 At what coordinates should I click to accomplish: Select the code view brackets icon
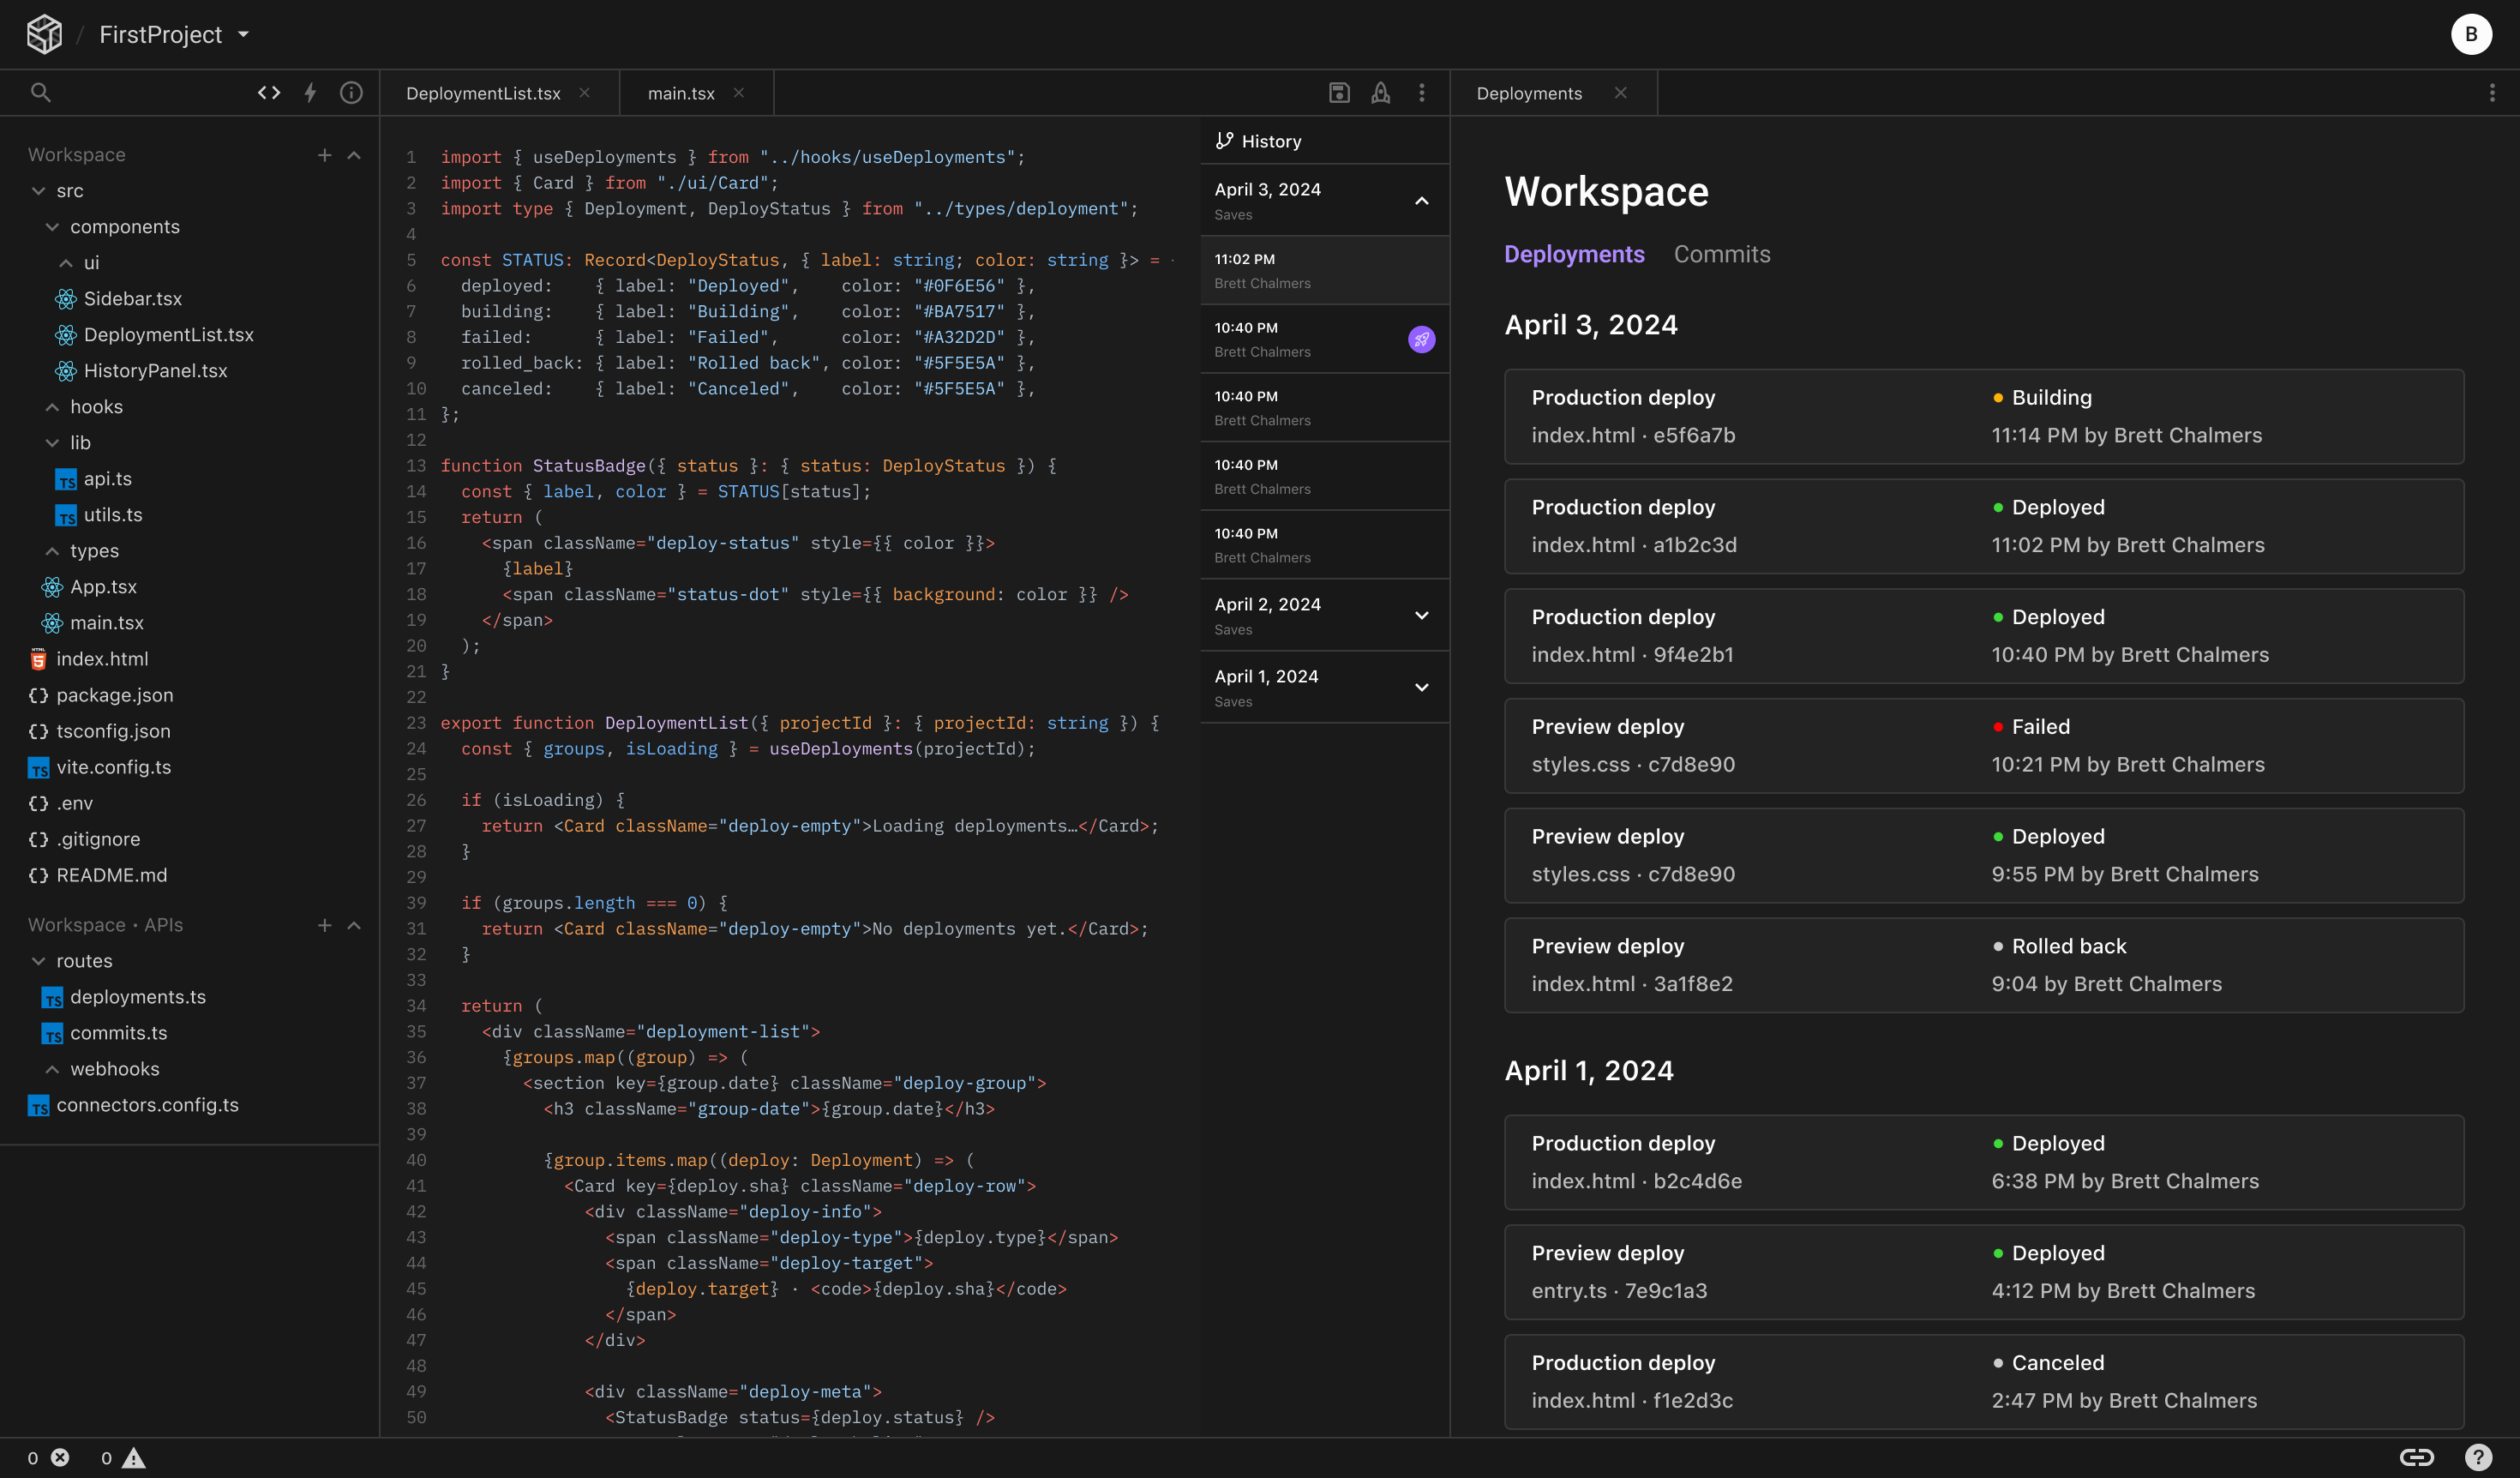tap(269, 92)
